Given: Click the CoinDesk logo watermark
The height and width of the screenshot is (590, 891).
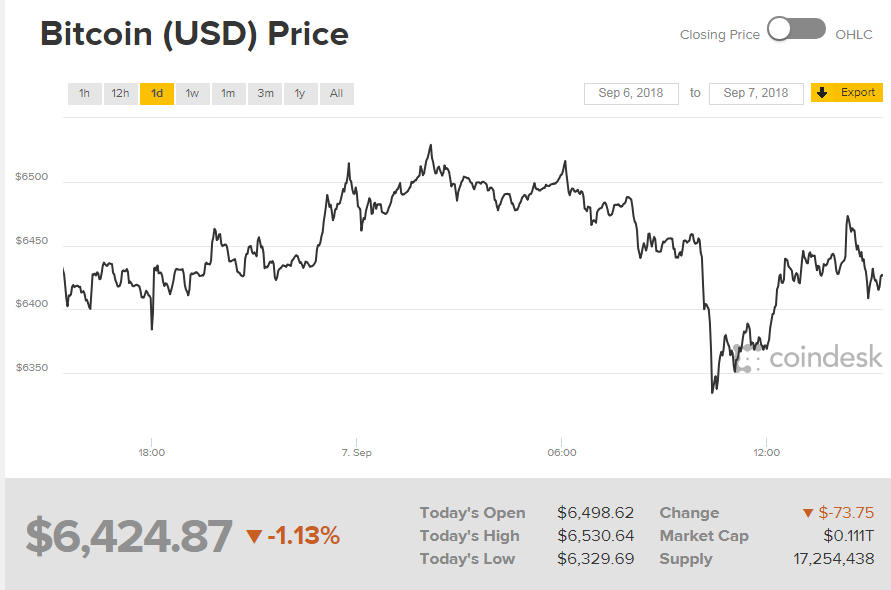Looking at the screenshot, I should click(808, 357).
